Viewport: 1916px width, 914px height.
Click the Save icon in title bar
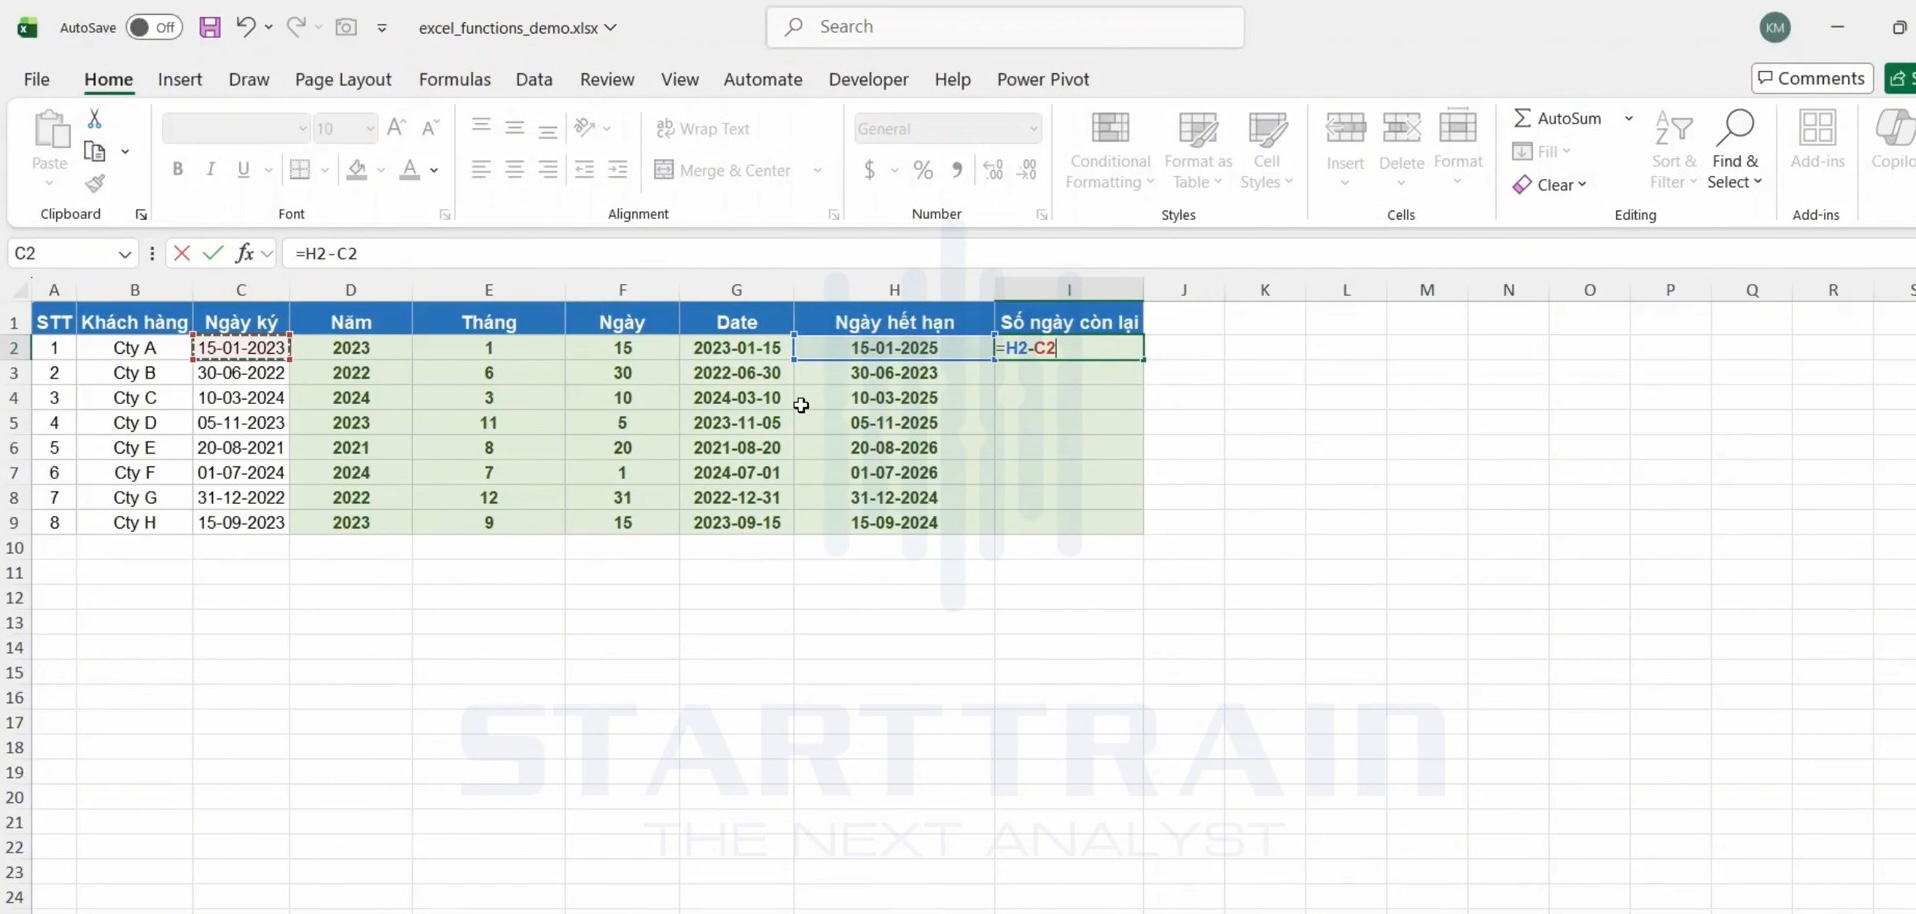(x=210, y=27)
